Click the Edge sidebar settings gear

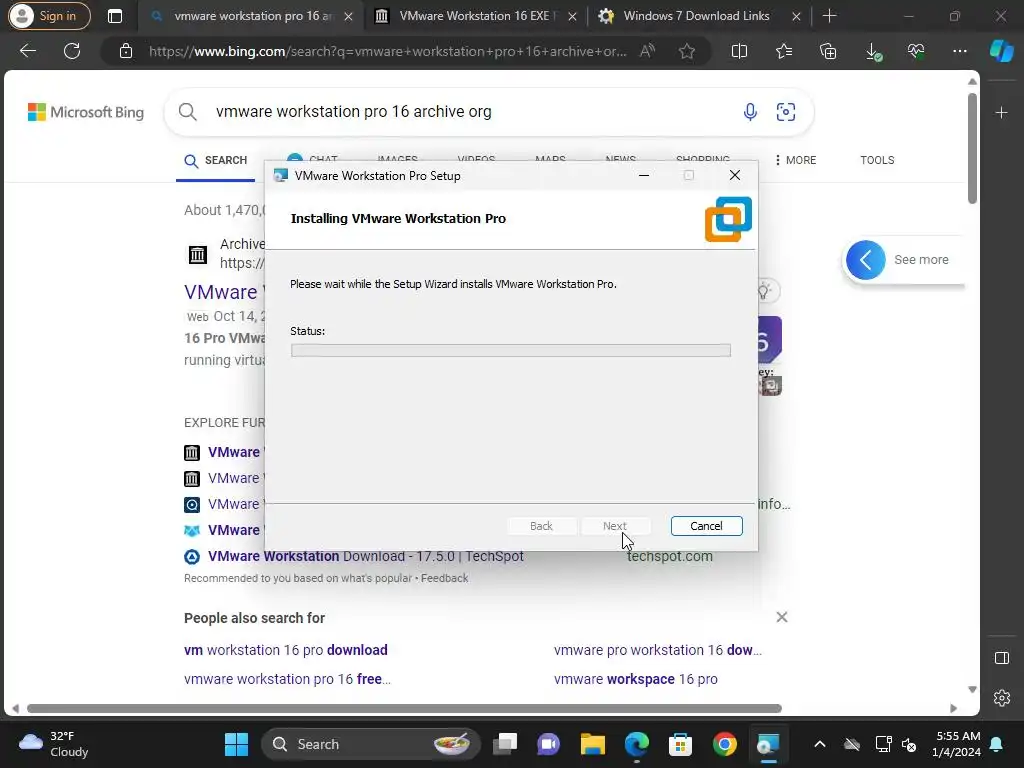click(1002, 698)
